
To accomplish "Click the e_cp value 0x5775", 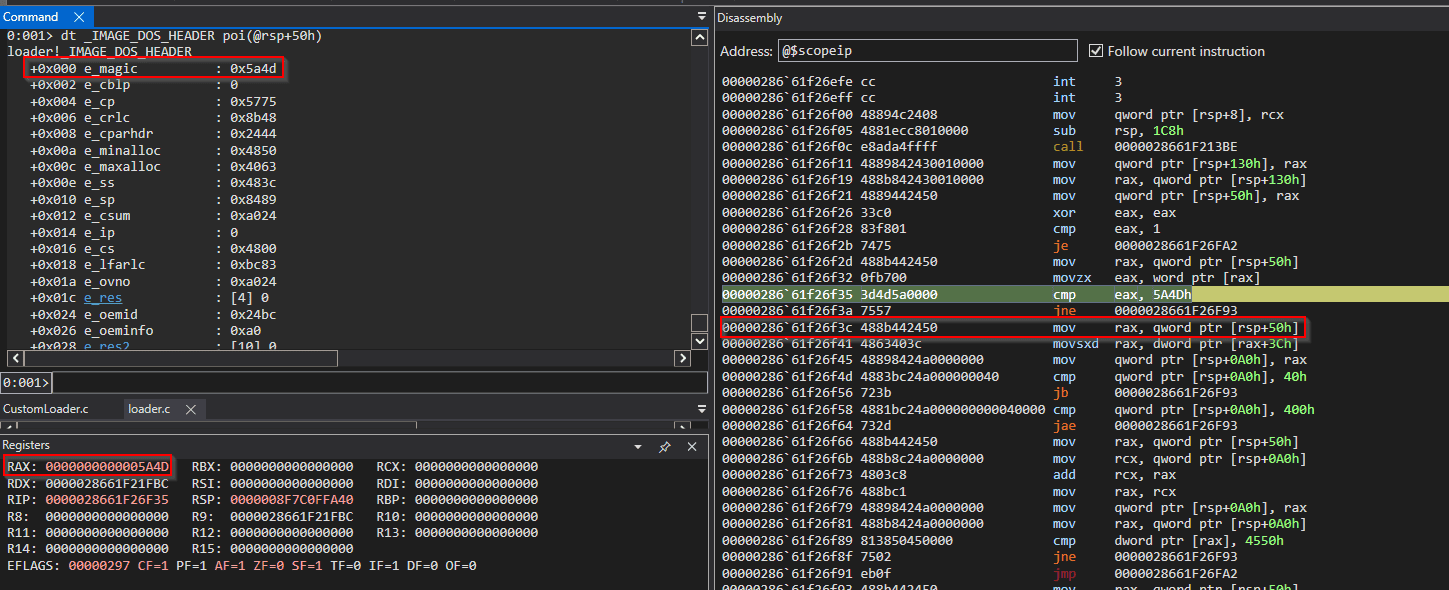I will pyautogui.click(x=253, y=102).
